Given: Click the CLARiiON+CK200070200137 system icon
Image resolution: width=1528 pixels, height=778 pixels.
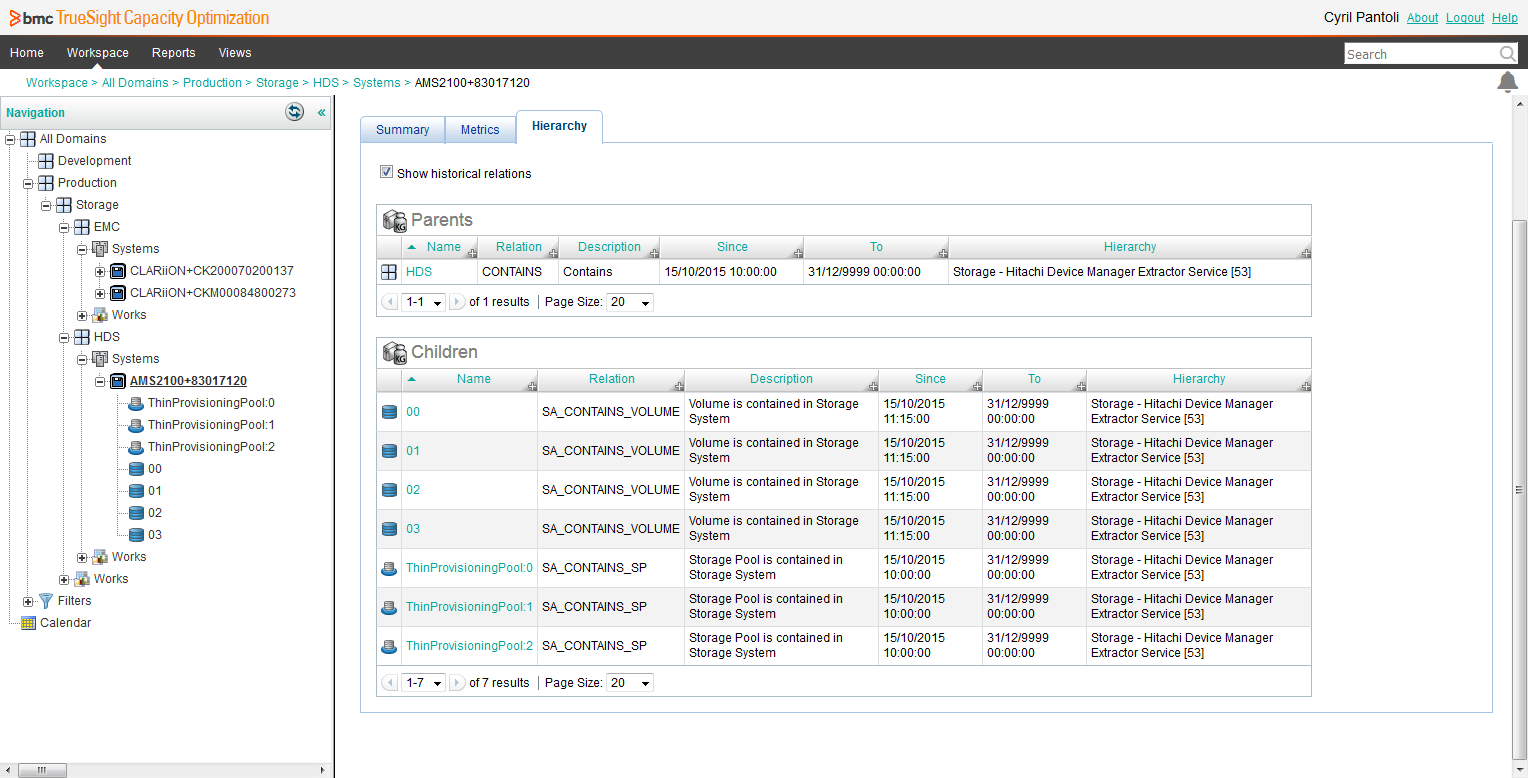Looking at the screenshot, I should [x=118, y=271].
